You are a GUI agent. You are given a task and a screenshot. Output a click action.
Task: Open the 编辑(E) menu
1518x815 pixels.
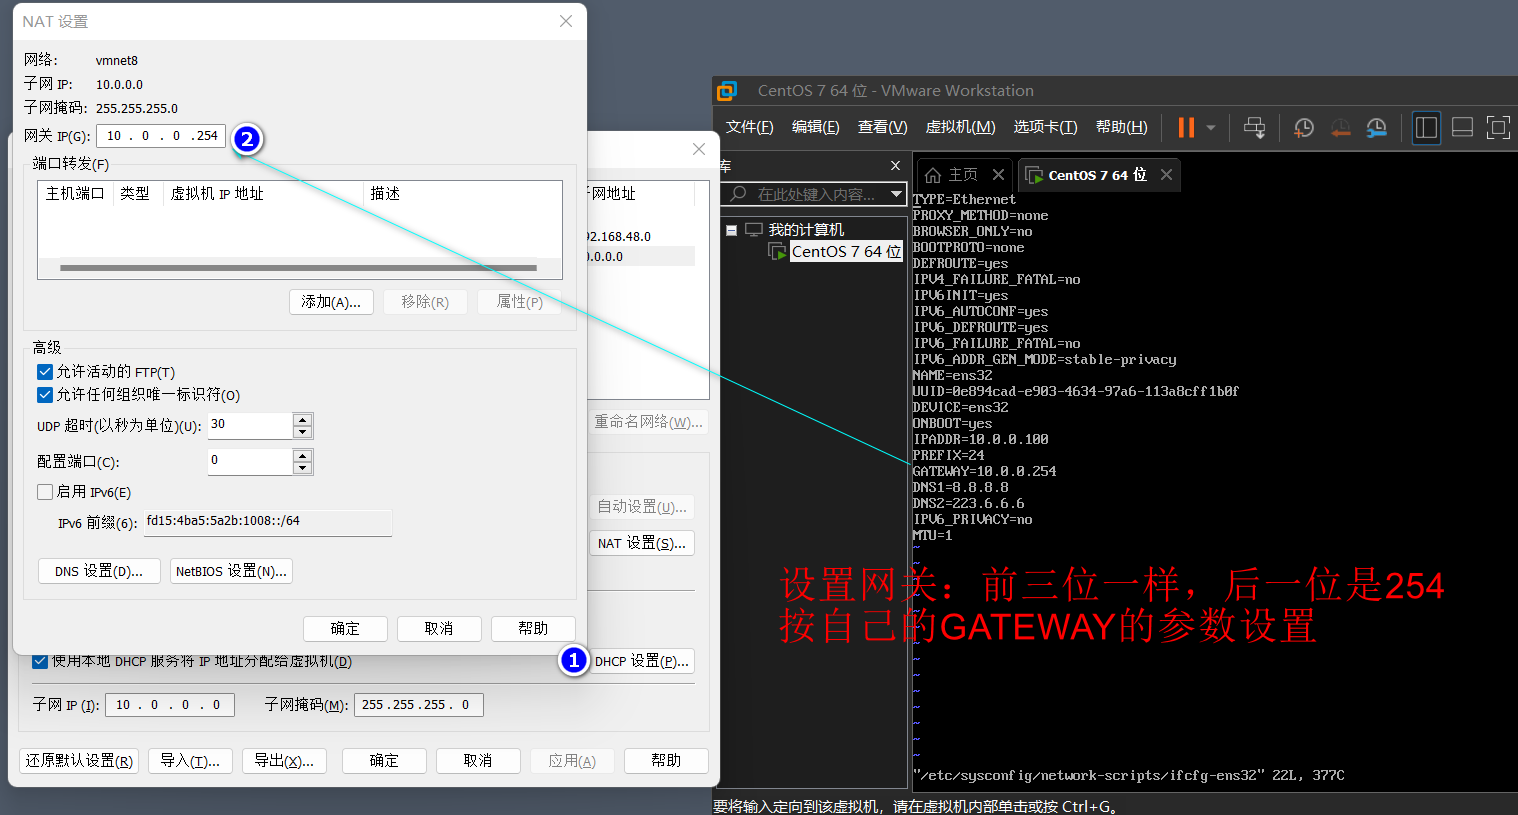click(x=815, y=127)
